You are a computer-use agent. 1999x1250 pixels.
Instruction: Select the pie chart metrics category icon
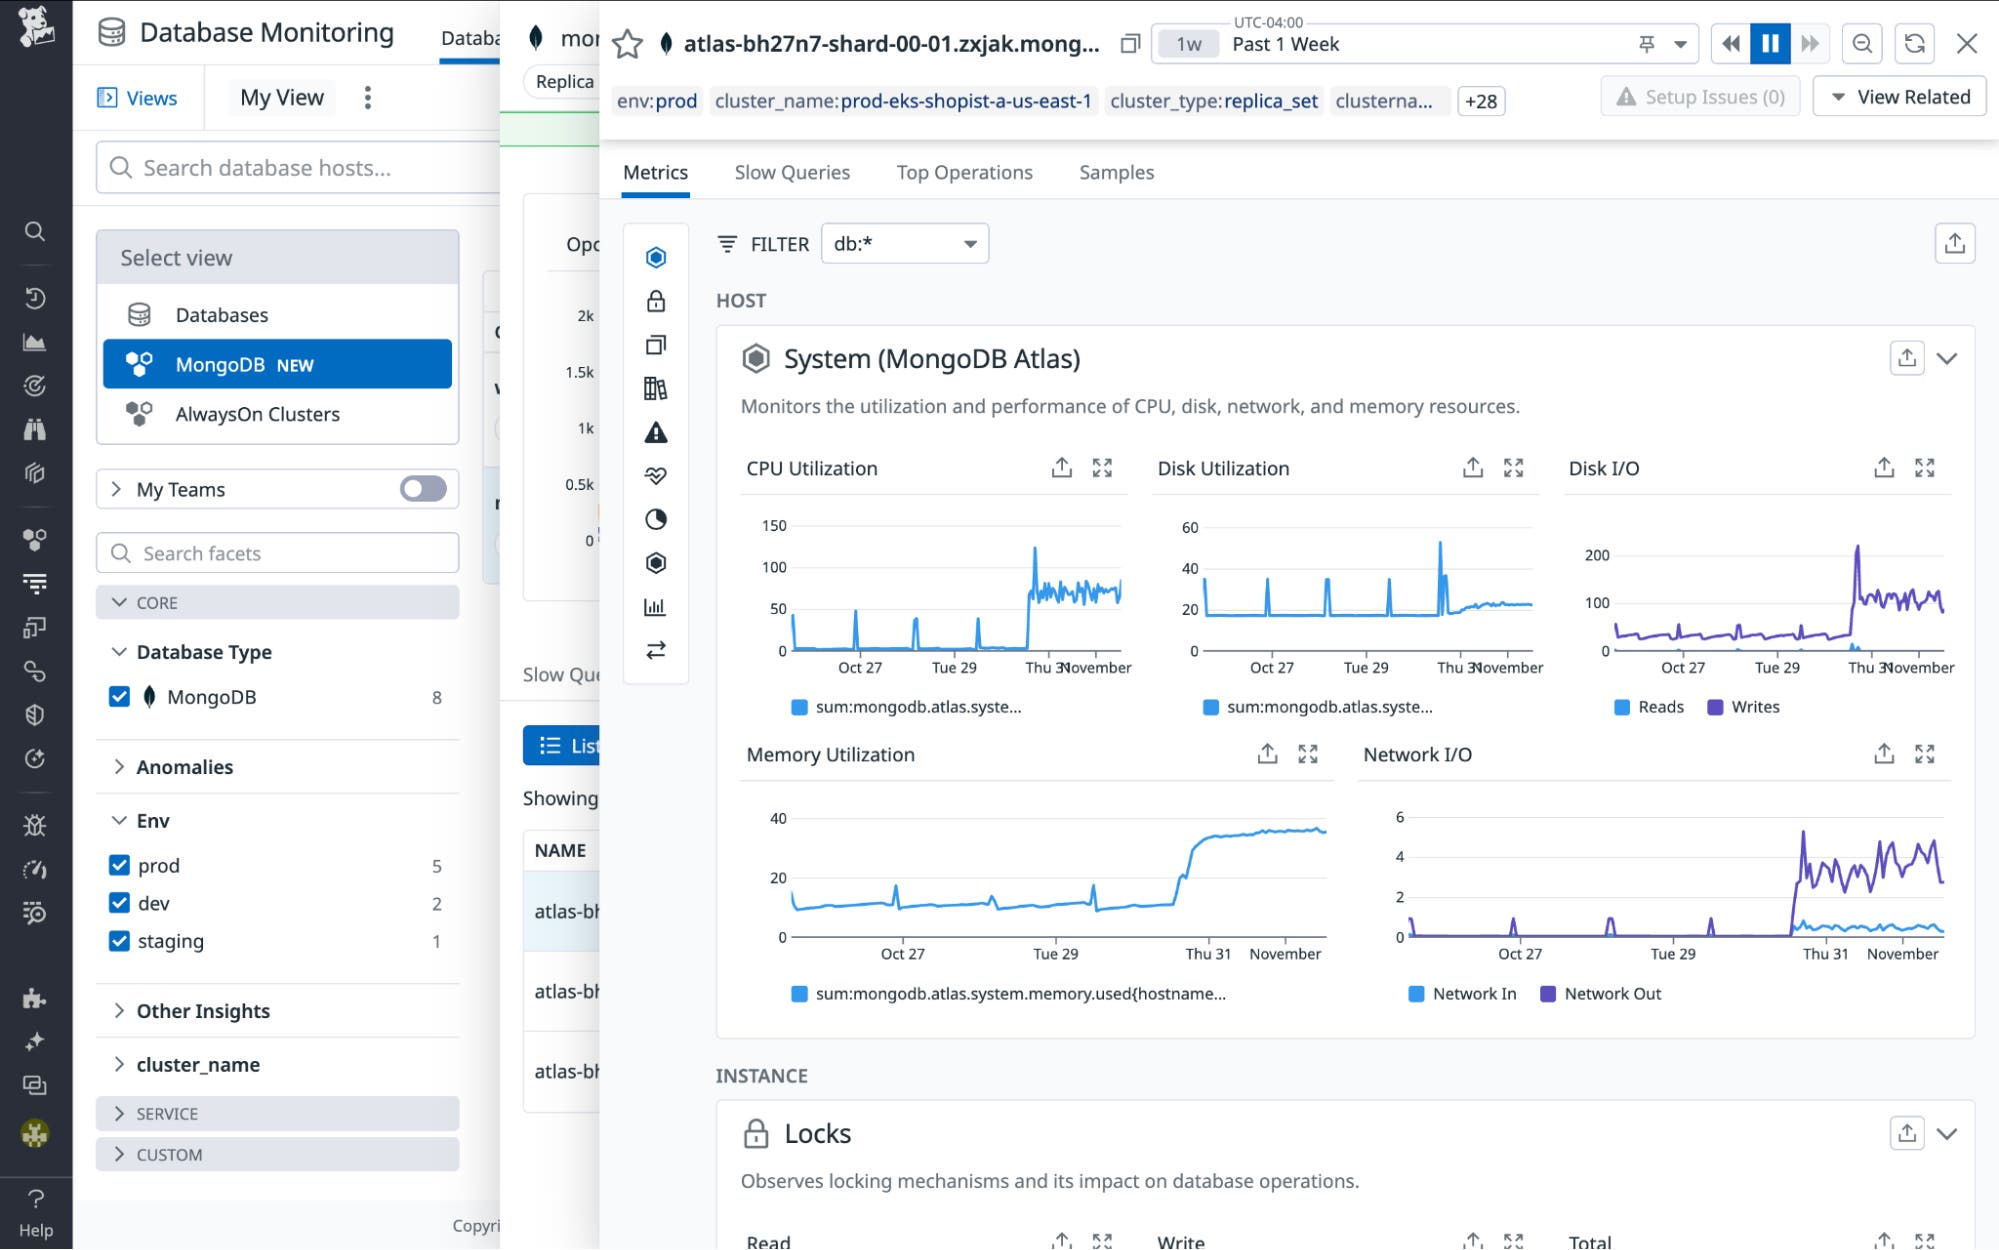click(x=655, y=519)
